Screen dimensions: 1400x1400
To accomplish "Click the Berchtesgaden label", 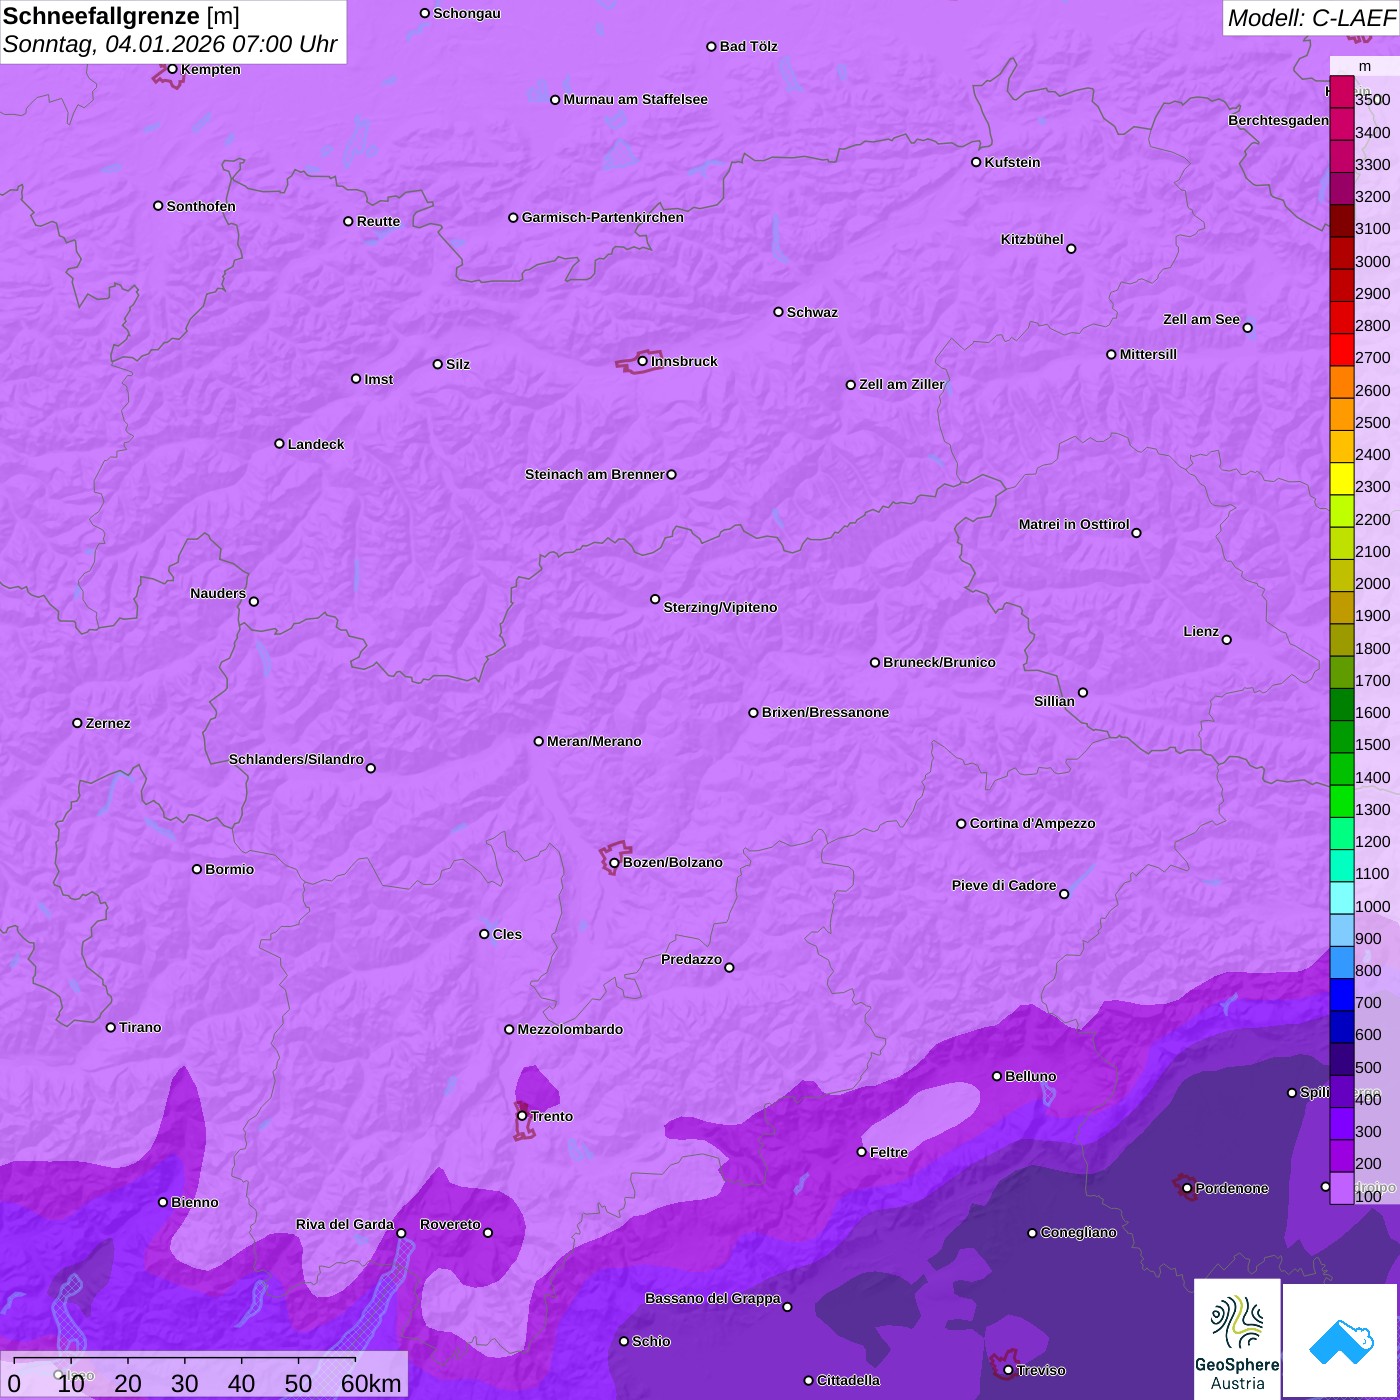I will point(1279,120).
